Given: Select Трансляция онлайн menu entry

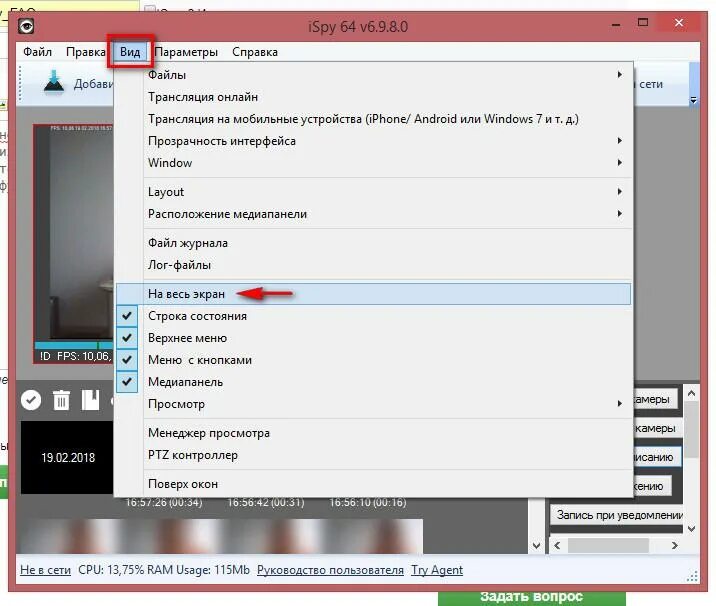Looking at the screenshot, I should [374, 97].
